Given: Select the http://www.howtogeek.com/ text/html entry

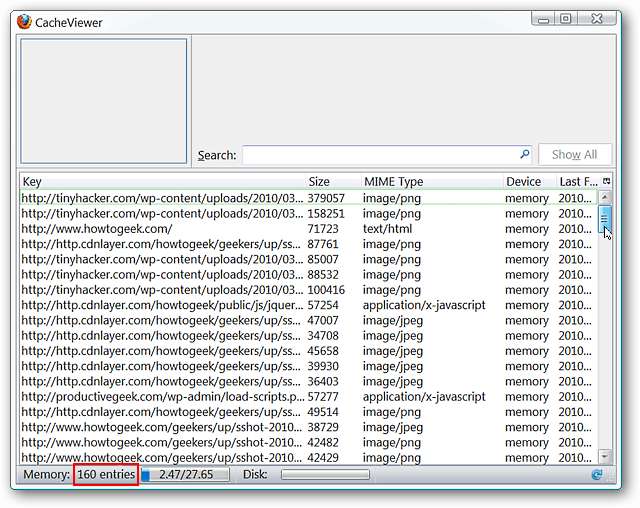Looking at the screenshot, I should click(x=309, y=229).
